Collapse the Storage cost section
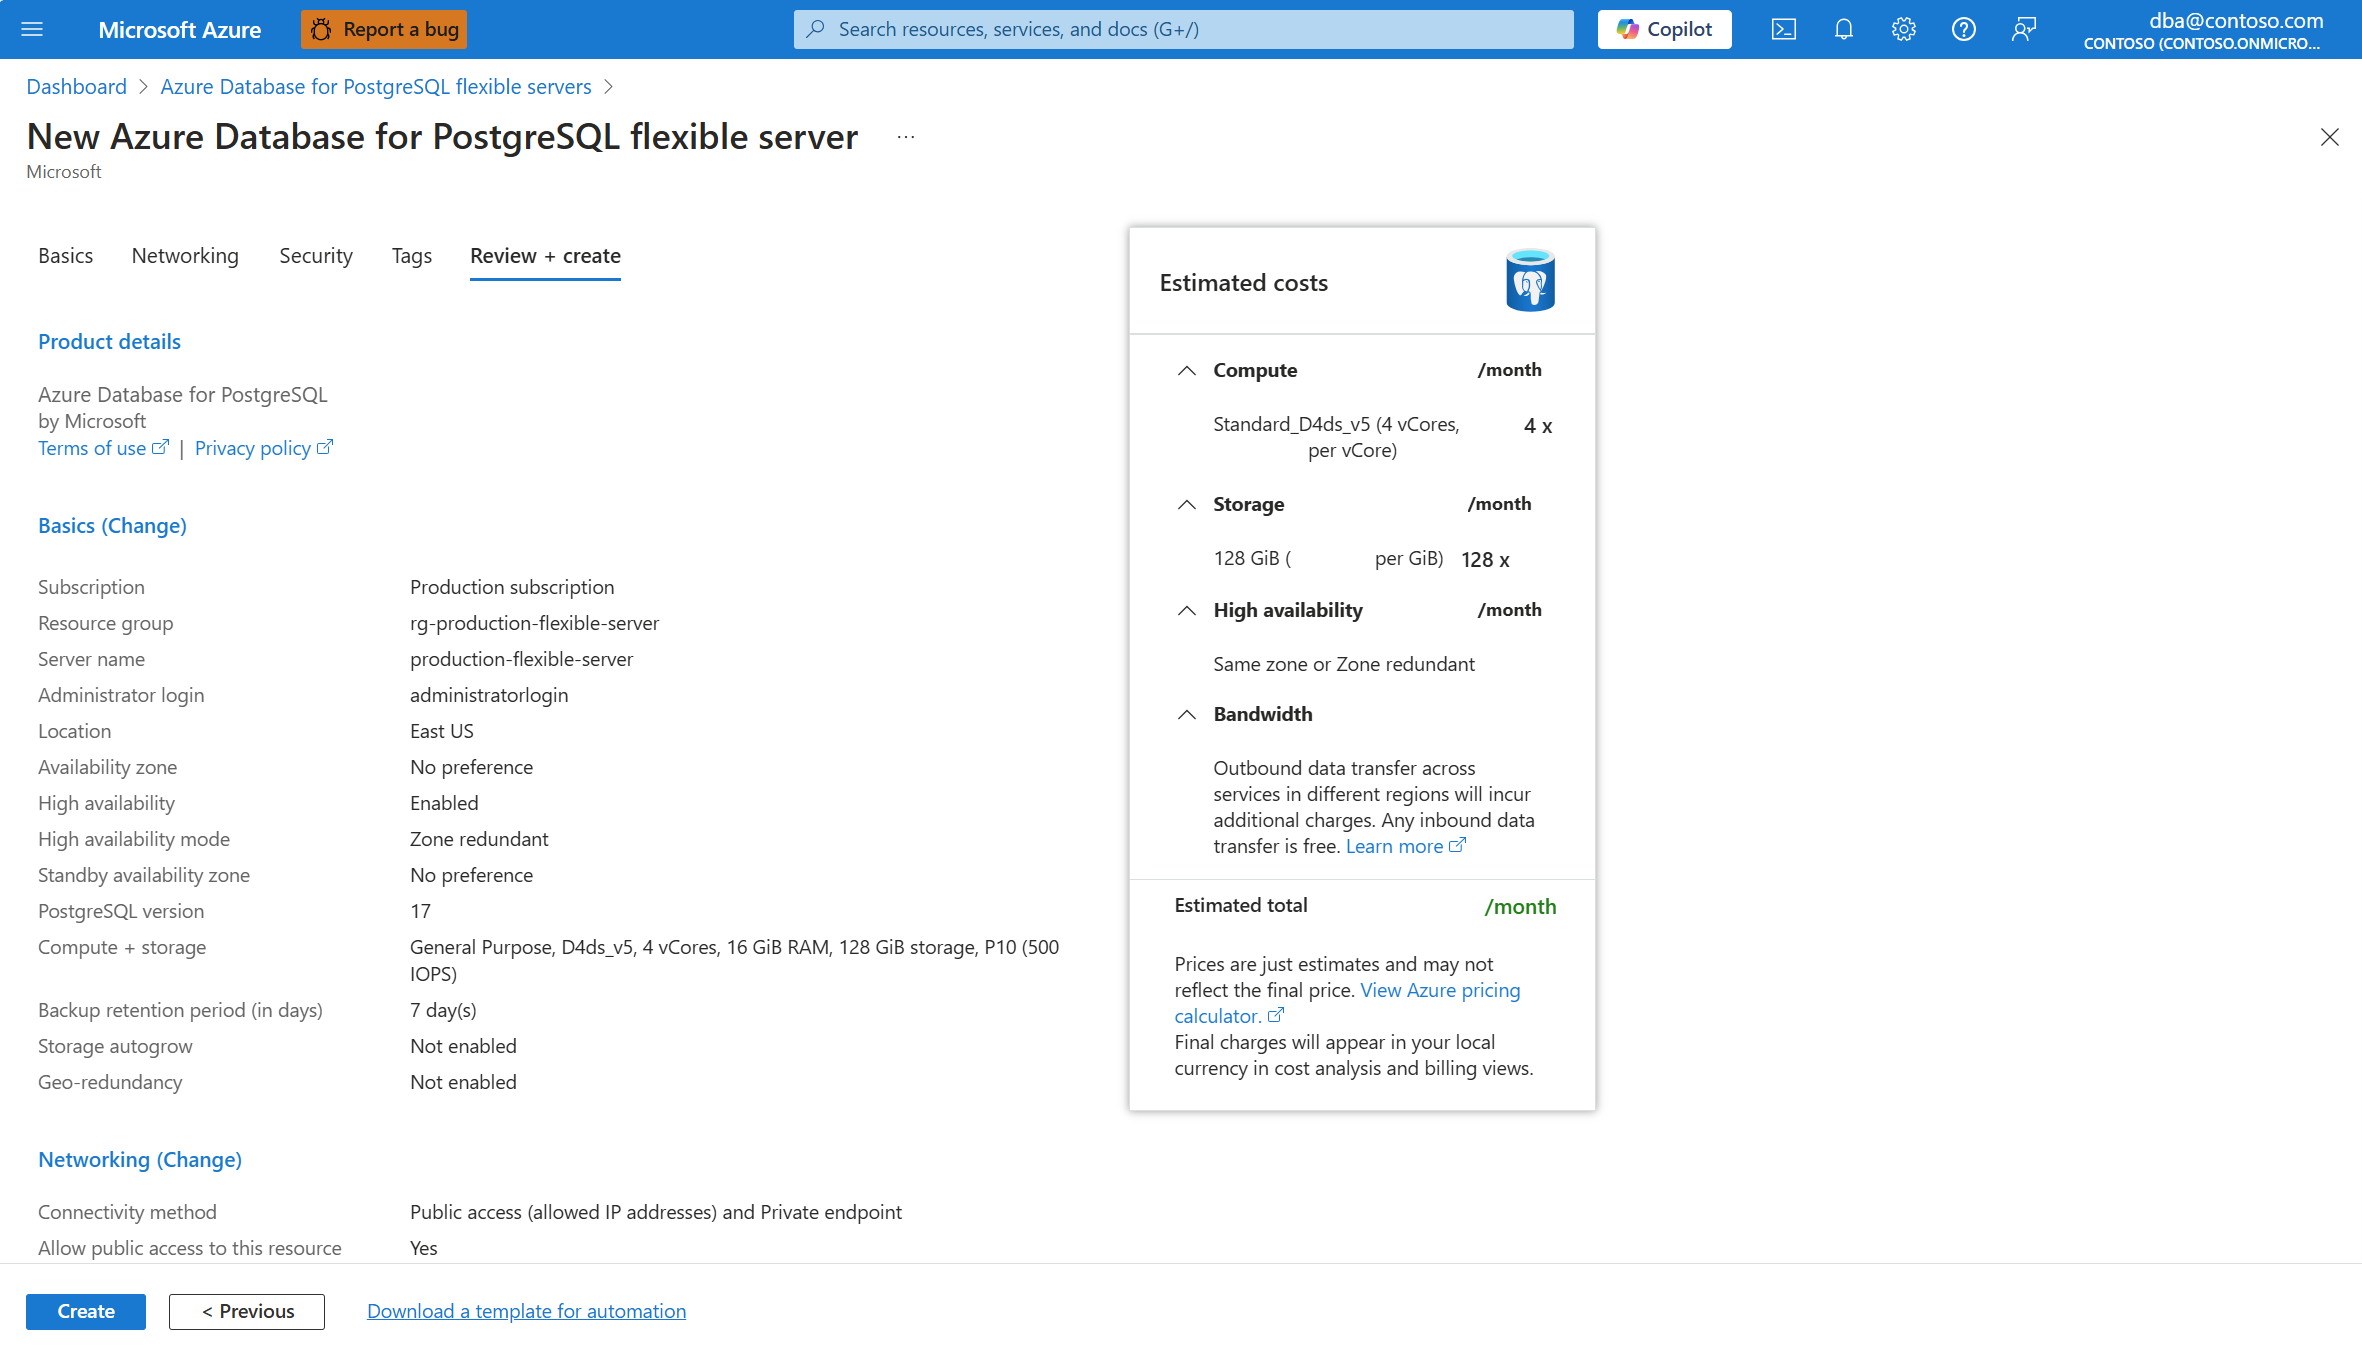Viewport: 2362px width, 1354px height. click(1188, 504)
